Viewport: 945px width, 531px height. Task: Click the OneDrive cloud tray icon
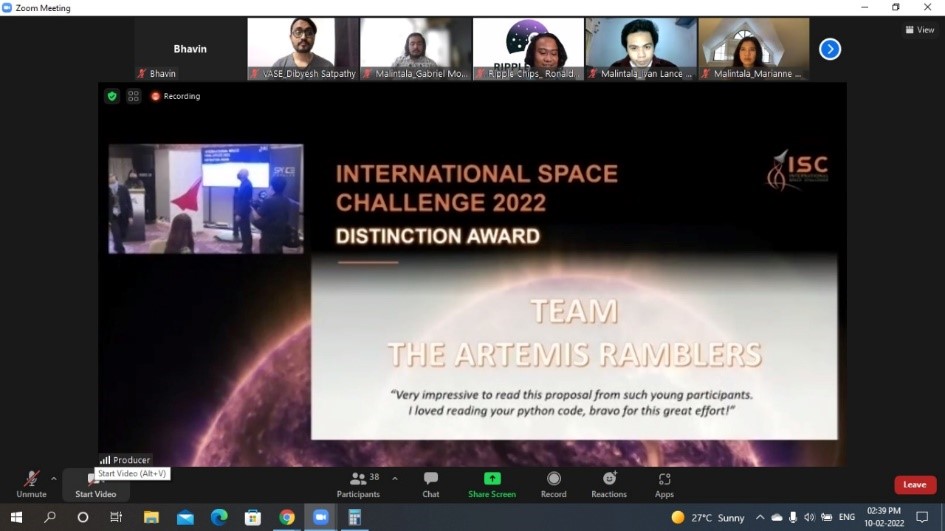pyautogui.click(x=777, y=517)
